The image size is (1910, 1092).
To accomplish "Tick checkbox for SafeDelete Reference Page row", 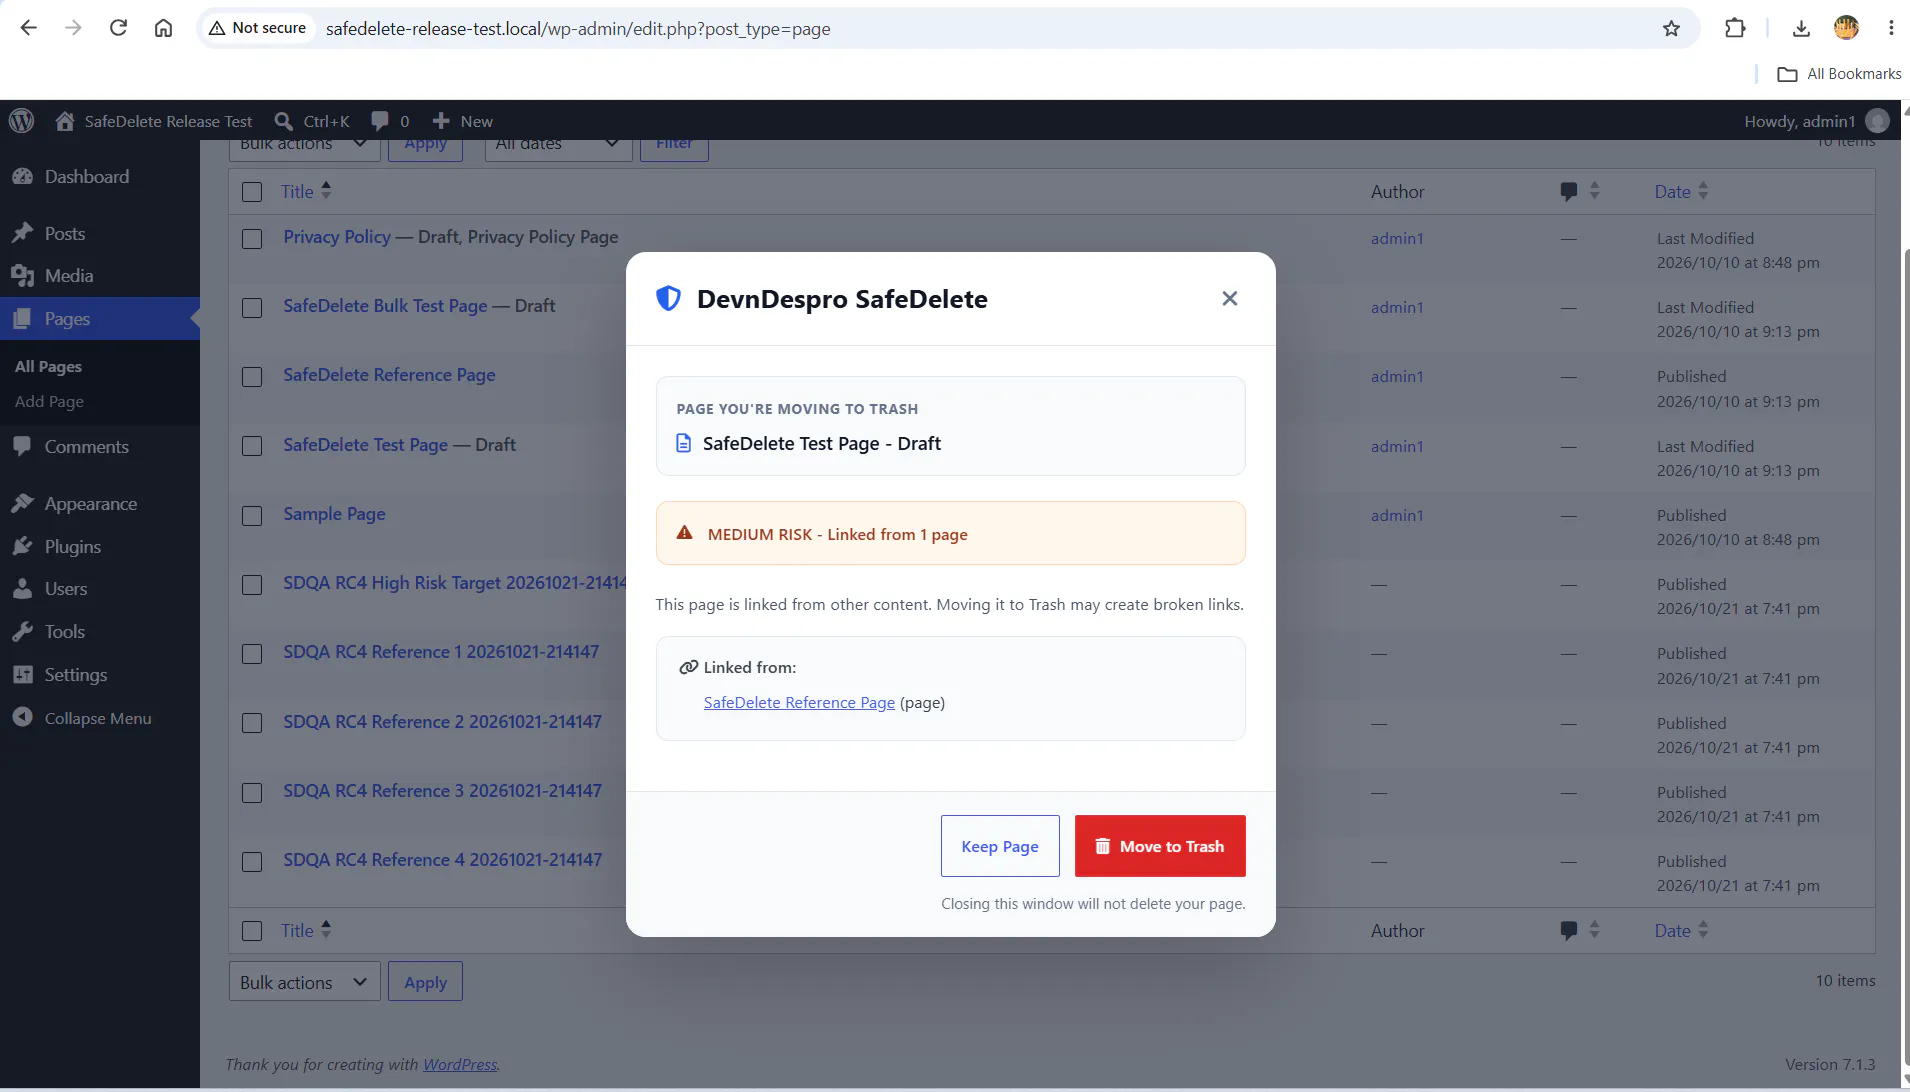I will tap(252, 377).
